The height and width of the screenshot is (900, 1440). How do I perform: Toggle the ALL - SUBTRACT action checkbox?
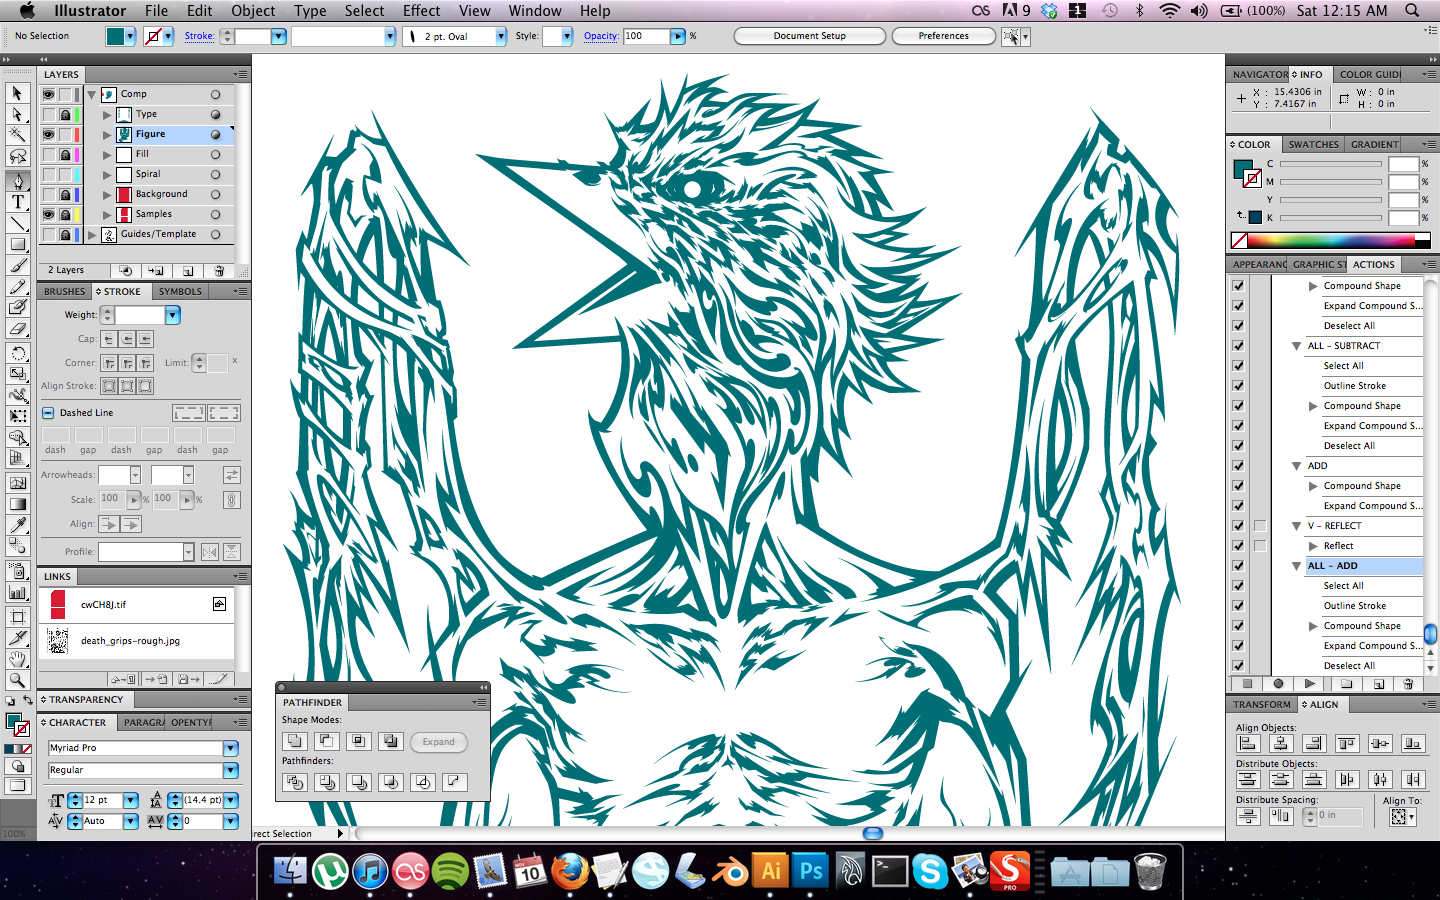tap(1238, 346)
